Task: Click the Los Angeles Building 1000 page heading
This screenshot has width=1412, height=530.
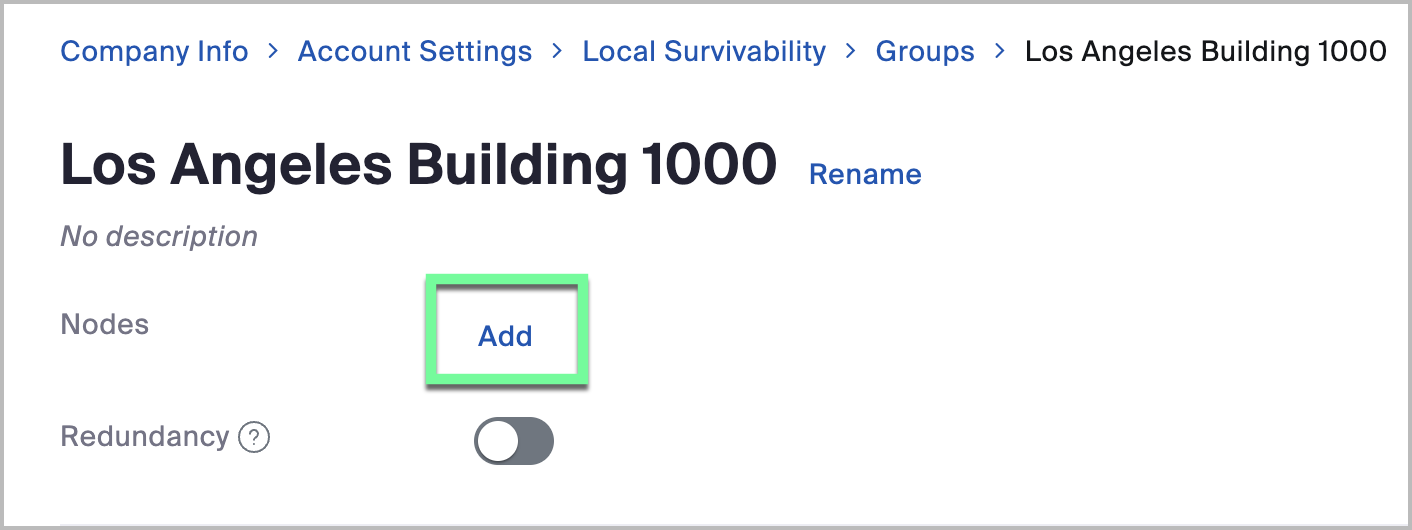Action: coord(419,164)
